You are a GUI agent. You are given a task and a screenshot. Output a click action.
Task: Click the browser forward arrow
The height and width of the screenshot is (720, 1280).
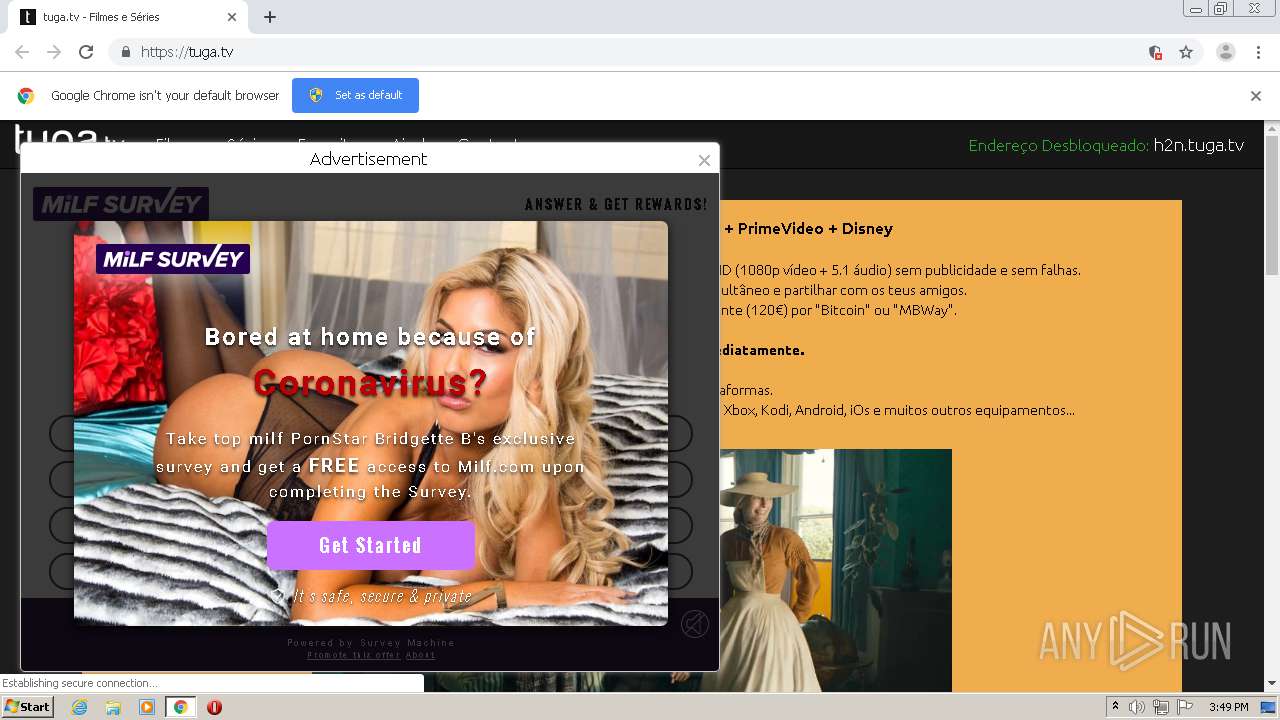pos(54,52)
